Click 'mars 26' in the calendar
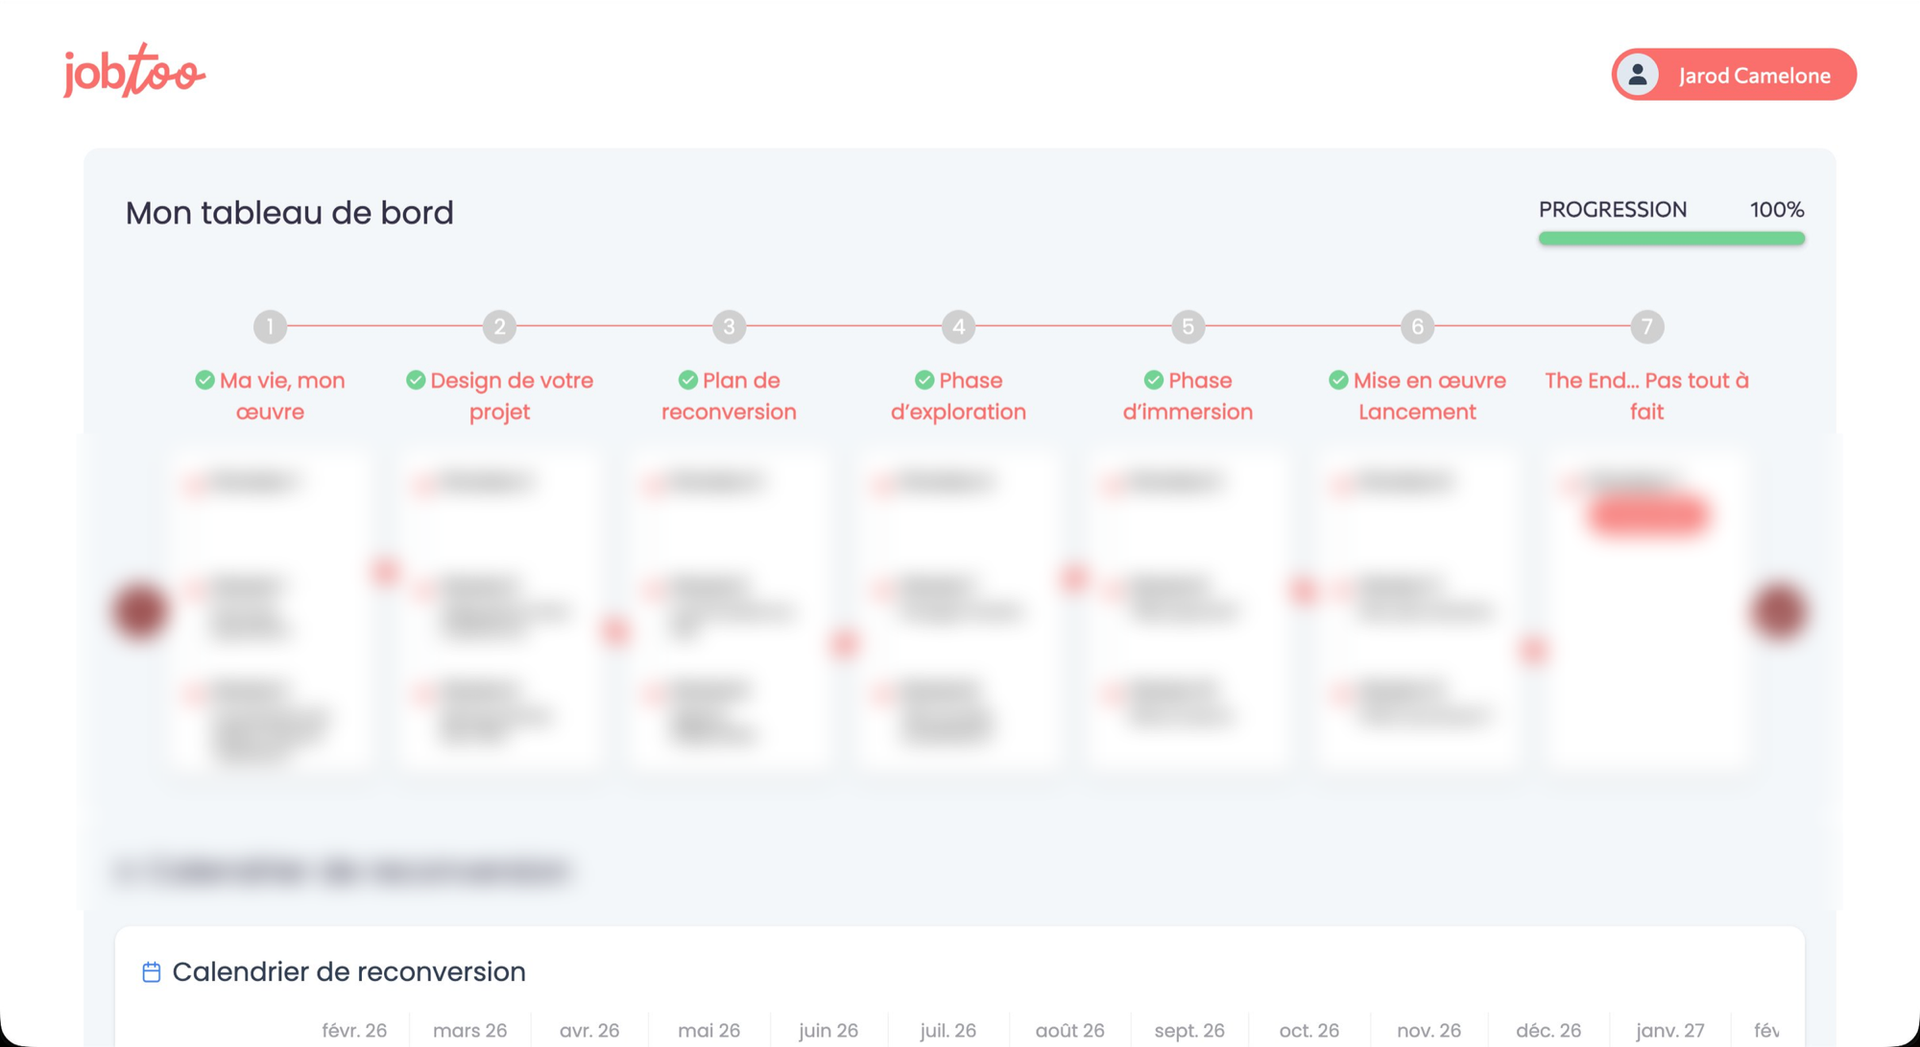The height and width of the screenshot is (1047, 1920). click(470, 1030)
